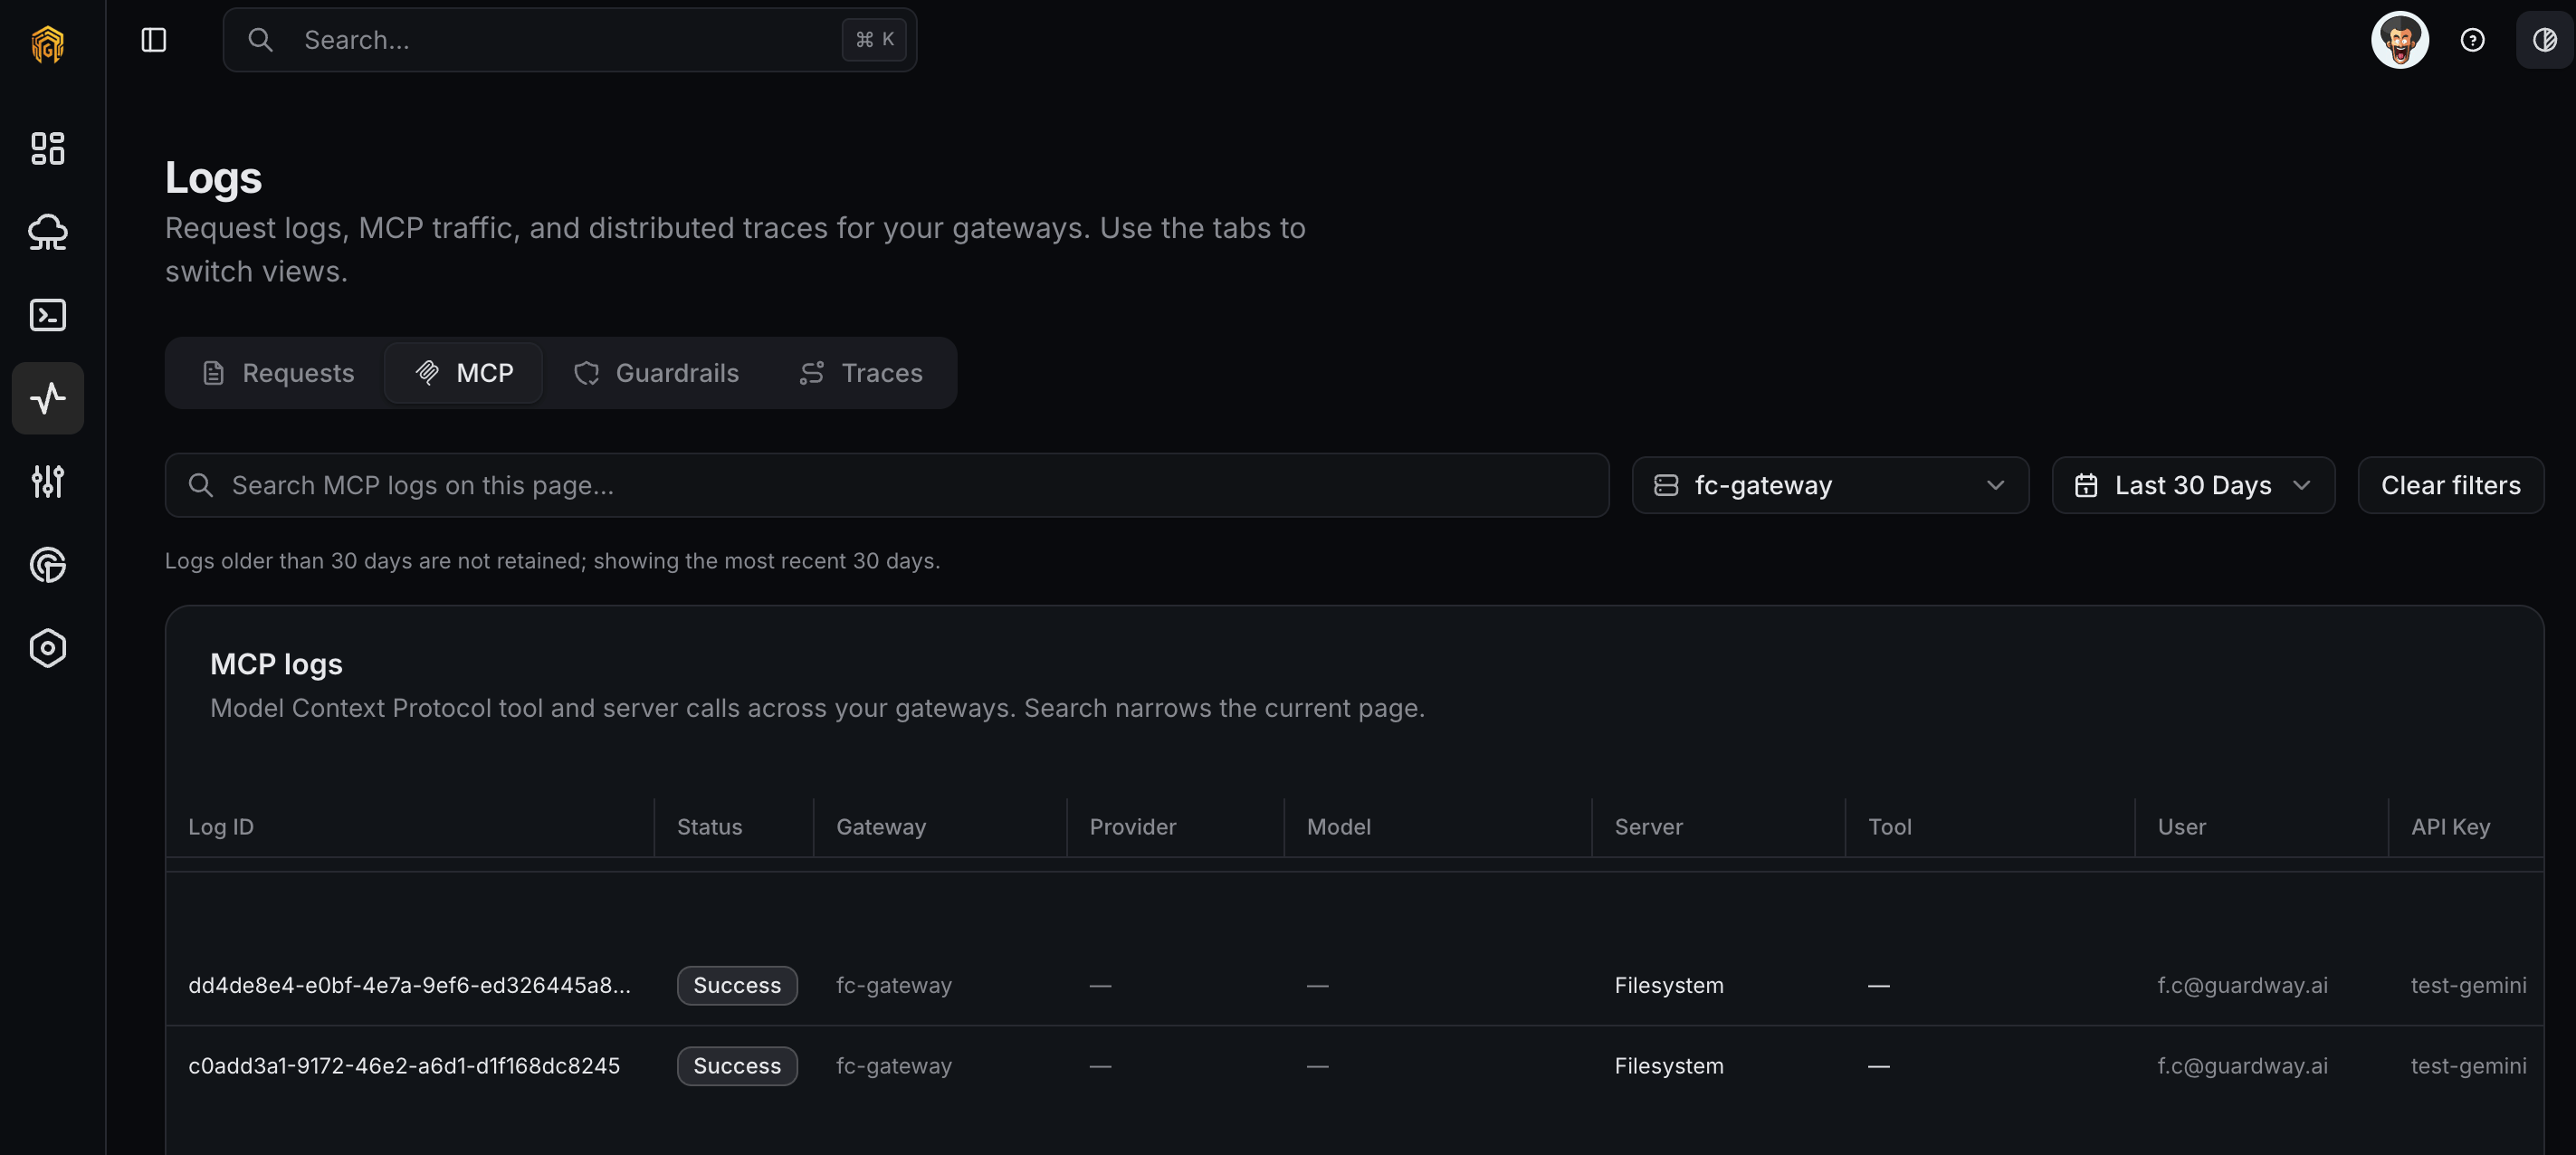Toggle the sidebar panel icon

click(x=153, y=40)
